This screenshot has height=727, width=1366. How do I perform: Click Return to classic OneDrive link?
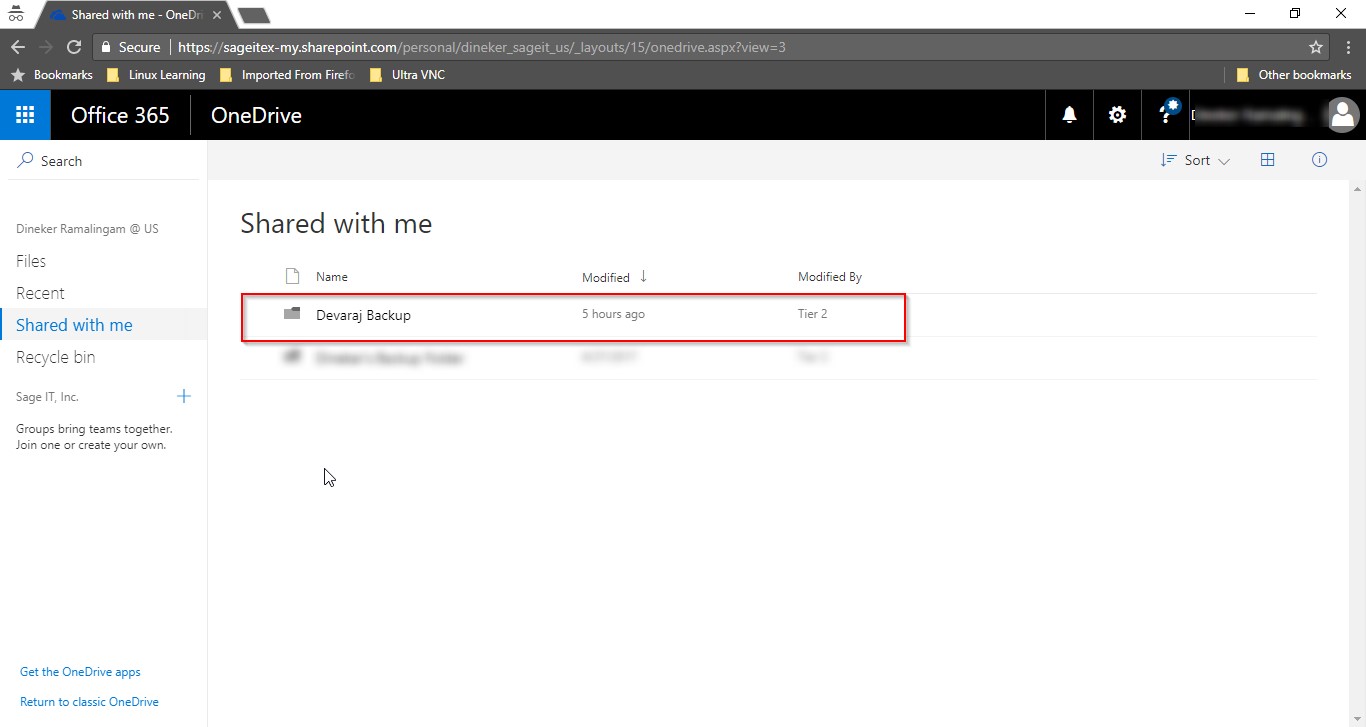coord(89,702)
